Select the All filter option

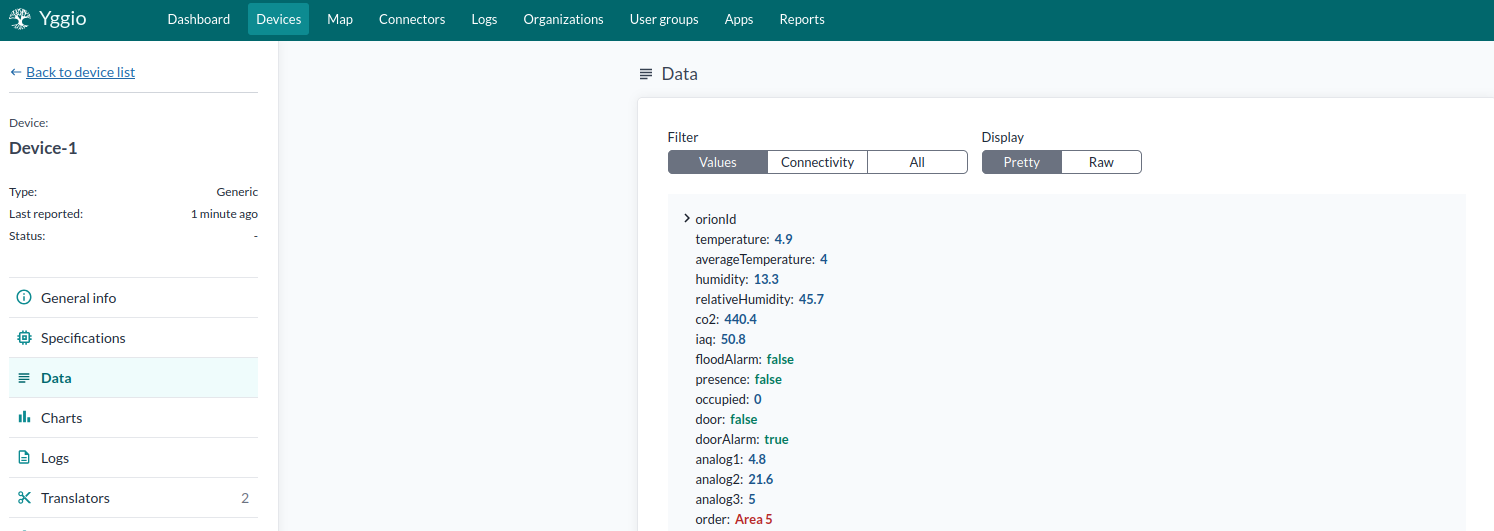pyautogui.click(x=917, y=162)
